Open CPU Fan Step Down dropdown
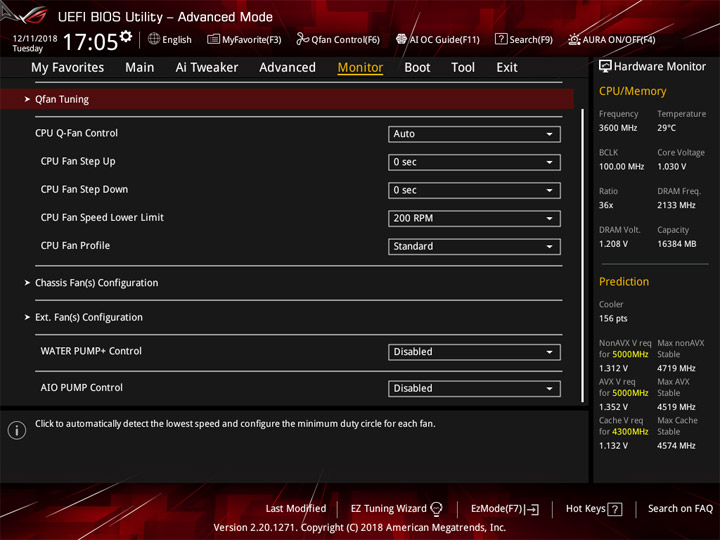Screen dimensions: 720x540 [474, 191]
